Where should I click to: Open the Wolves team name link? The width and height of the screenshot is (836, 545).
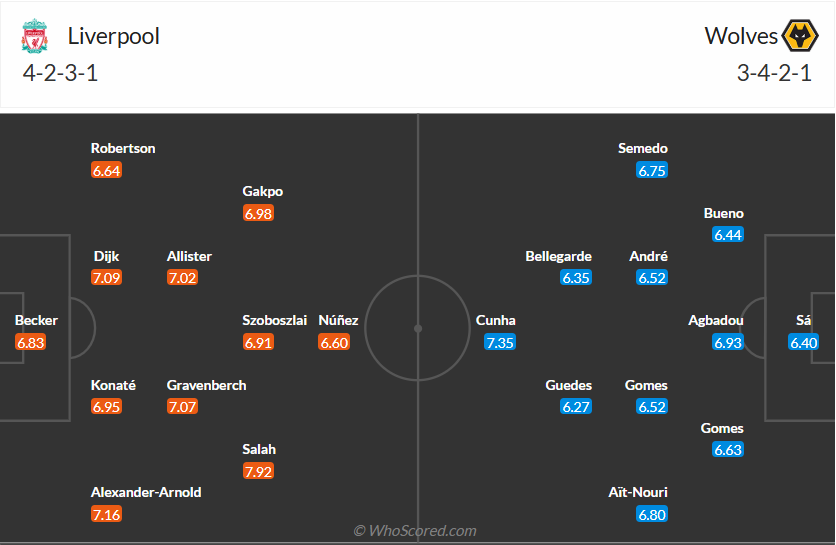(x=741, y=36)
